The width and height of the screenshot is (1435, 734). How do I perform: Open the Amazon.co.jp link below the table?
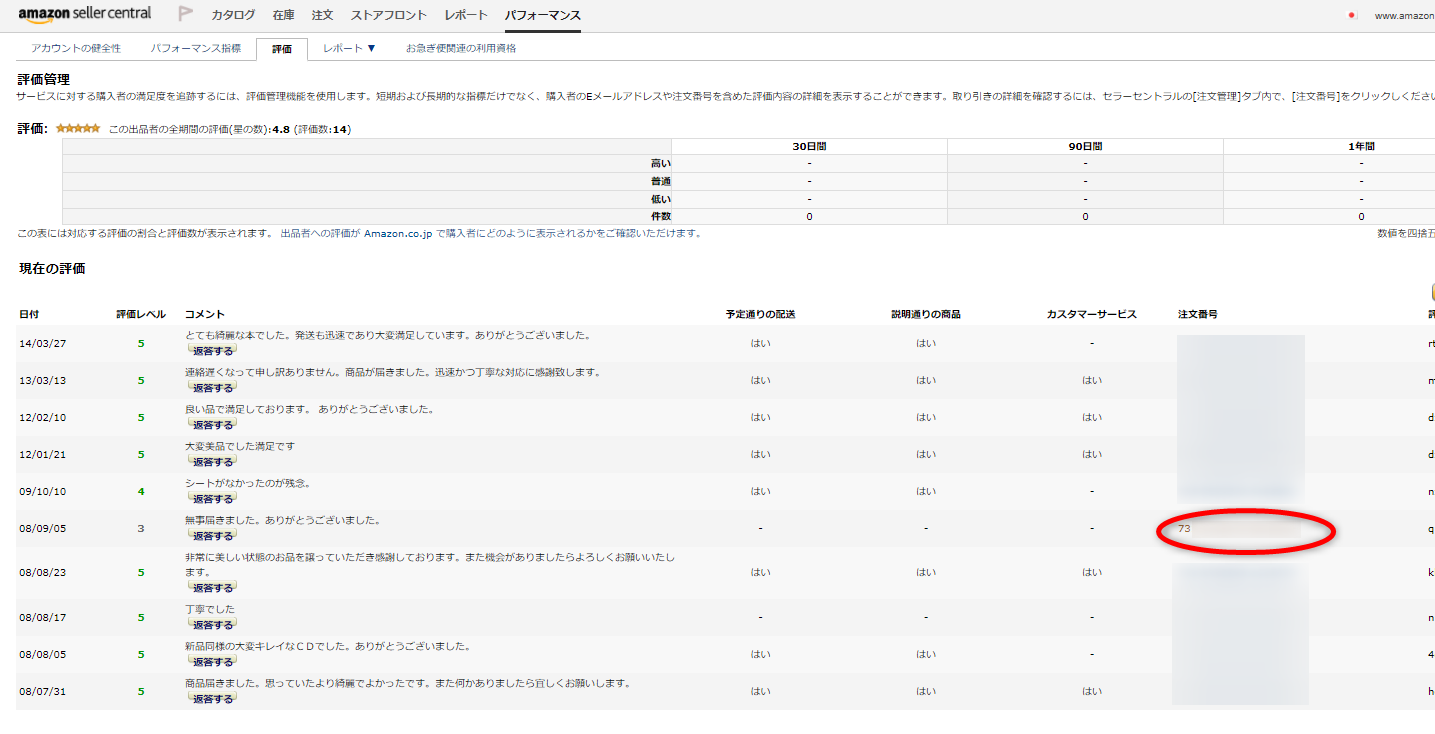tap(398, 233)
